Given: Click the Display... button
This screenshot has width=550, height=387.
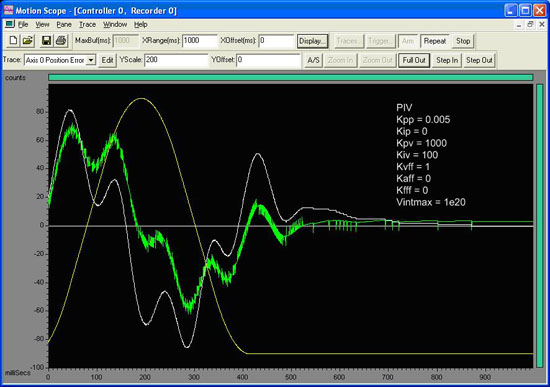Looking at the screenshot, I should click(312, 41).
